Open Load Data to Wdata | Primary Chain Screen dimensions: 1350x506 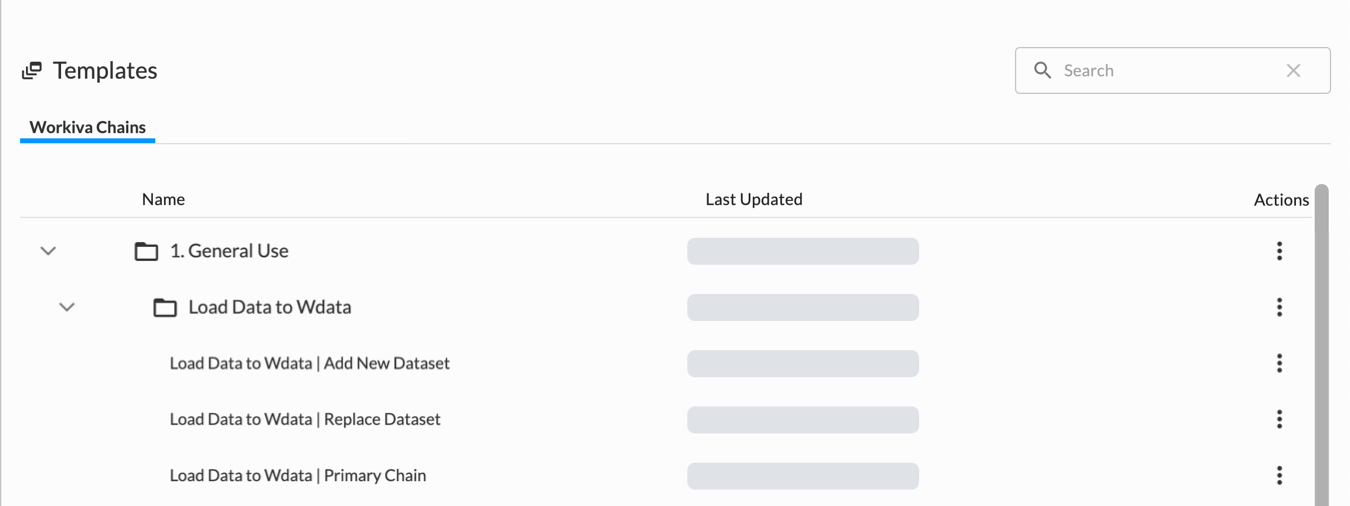(x=298, y=475)
